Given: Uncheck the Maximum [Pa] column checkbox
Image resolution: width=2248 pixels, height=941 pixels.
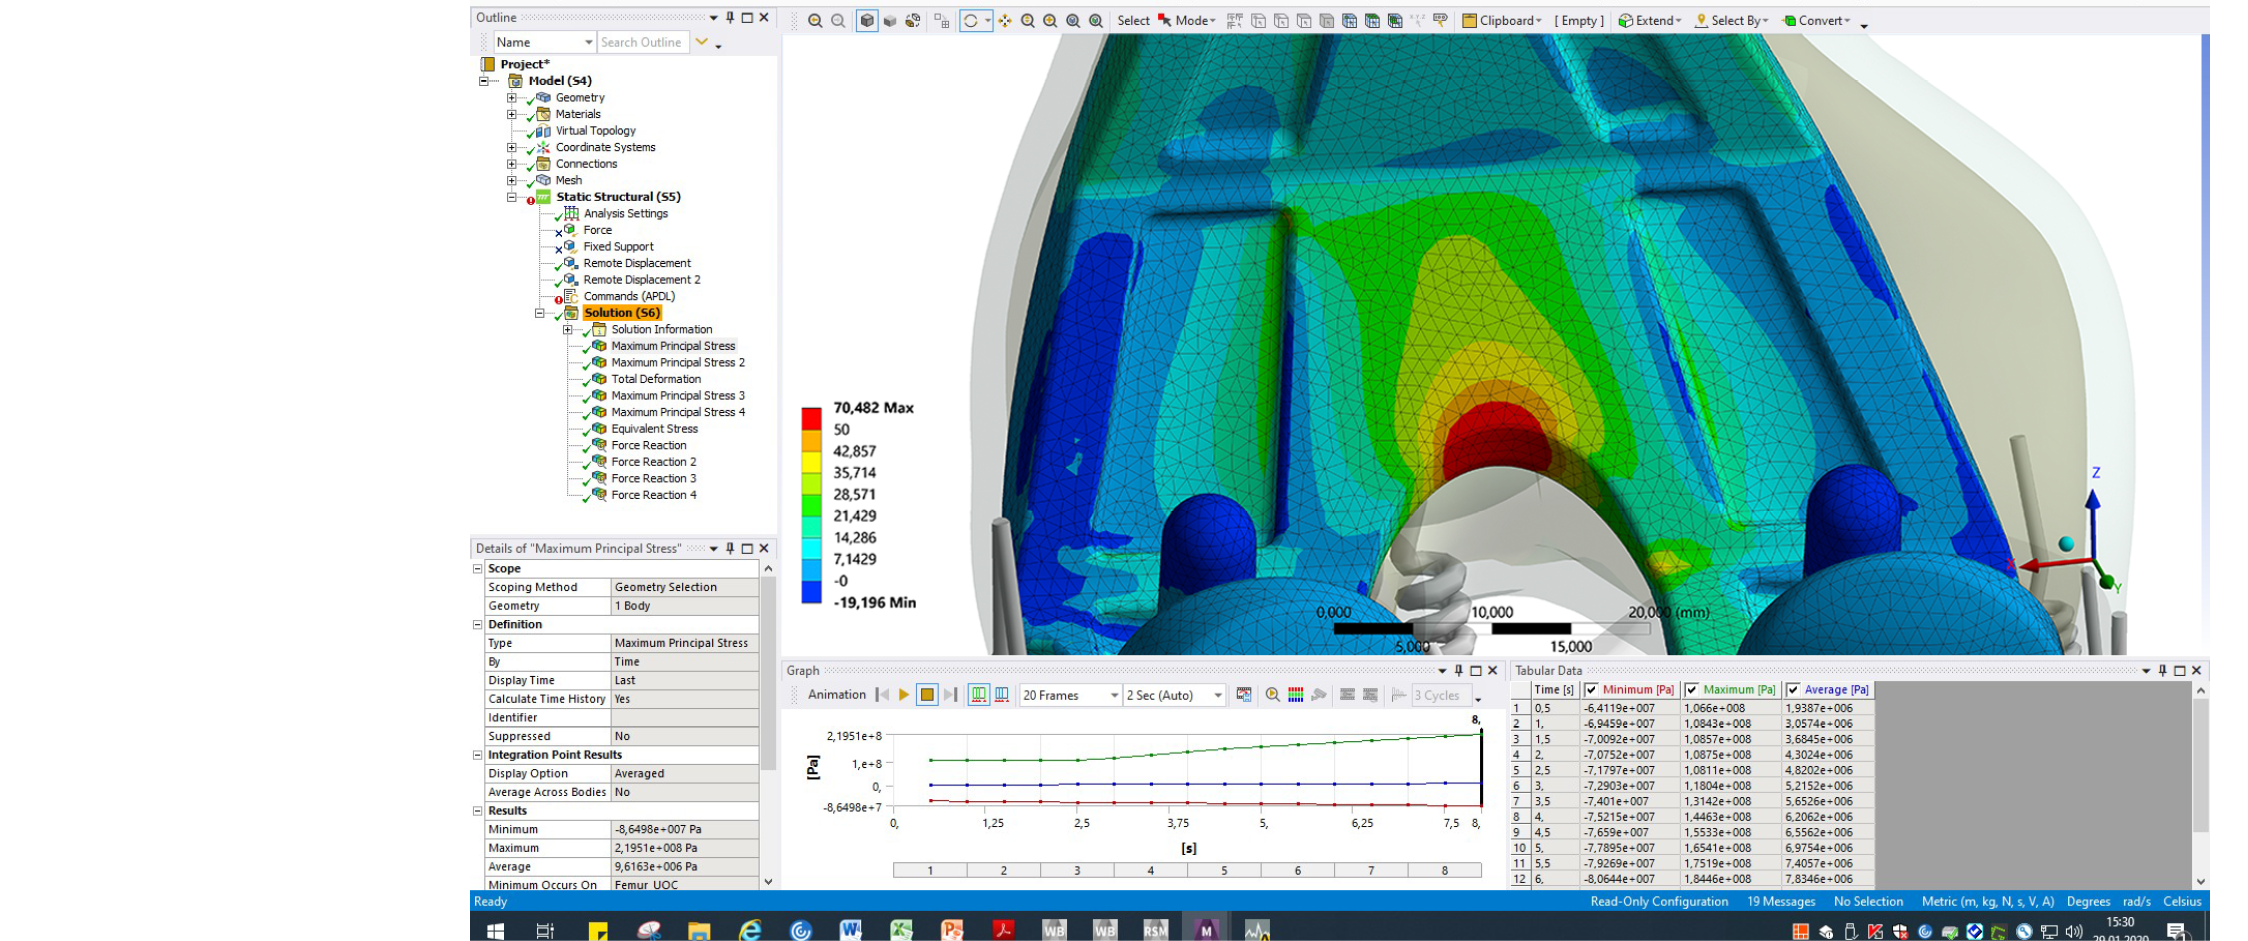Looking at the screenshot, I should (x=1691, y=690).
